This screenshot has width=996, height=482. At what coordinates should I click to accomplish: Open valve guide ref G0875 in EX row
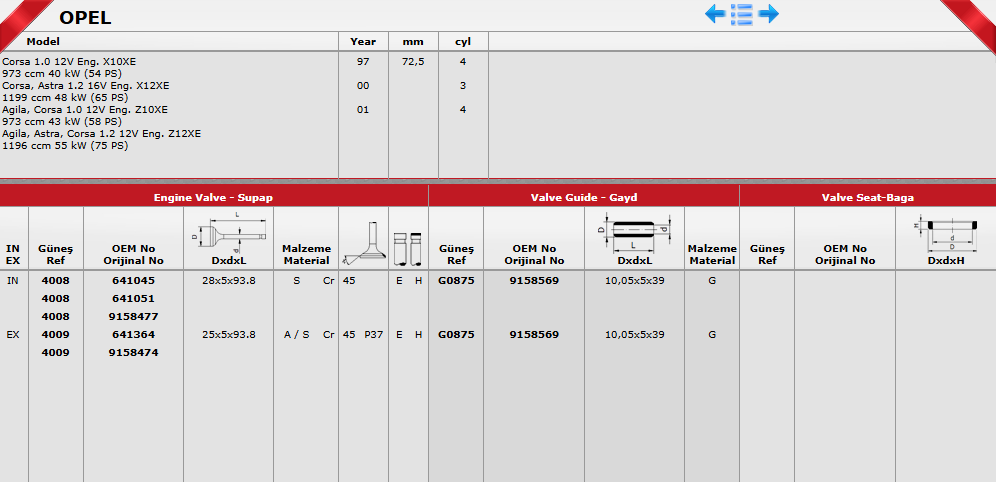(455, 335)
